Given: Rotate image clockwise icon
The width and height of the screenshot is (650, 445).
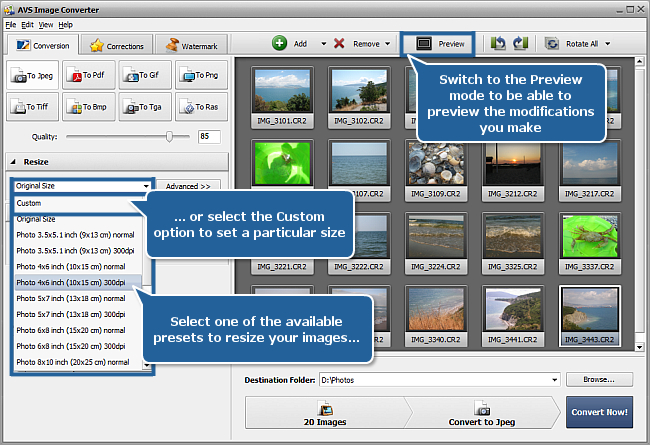Looking at the screenshot, I should [520, 43].
